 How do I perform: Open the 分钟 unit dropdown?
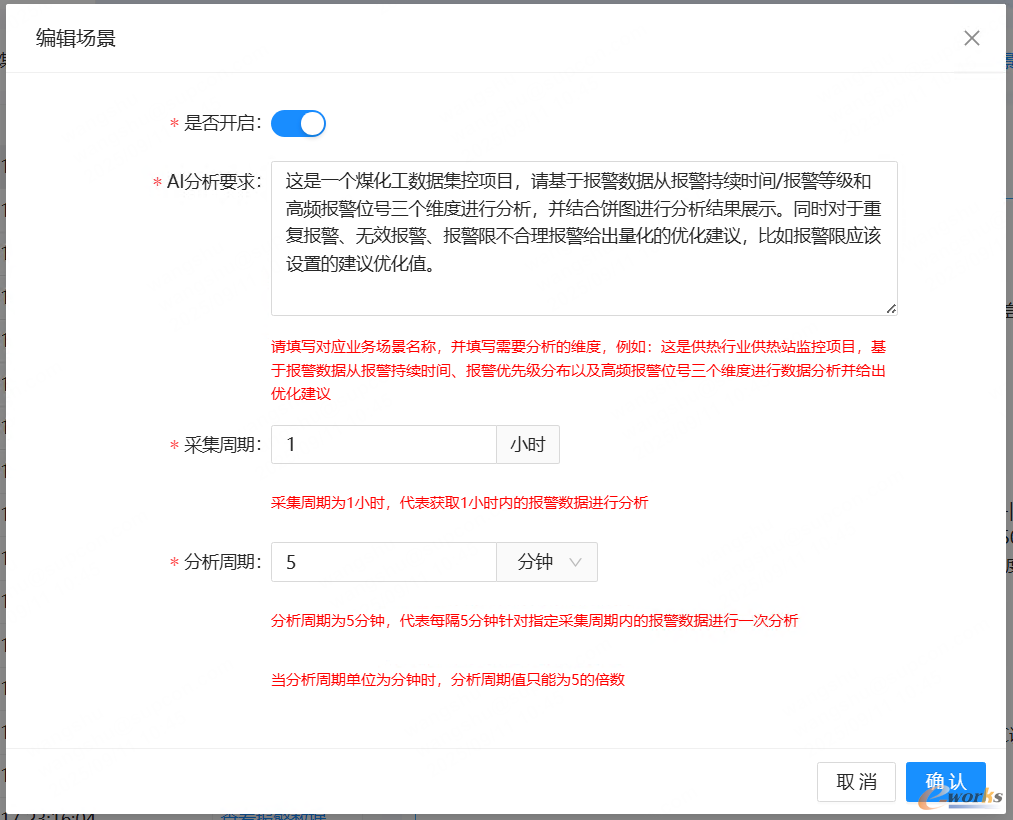click(x=546, y=562)
